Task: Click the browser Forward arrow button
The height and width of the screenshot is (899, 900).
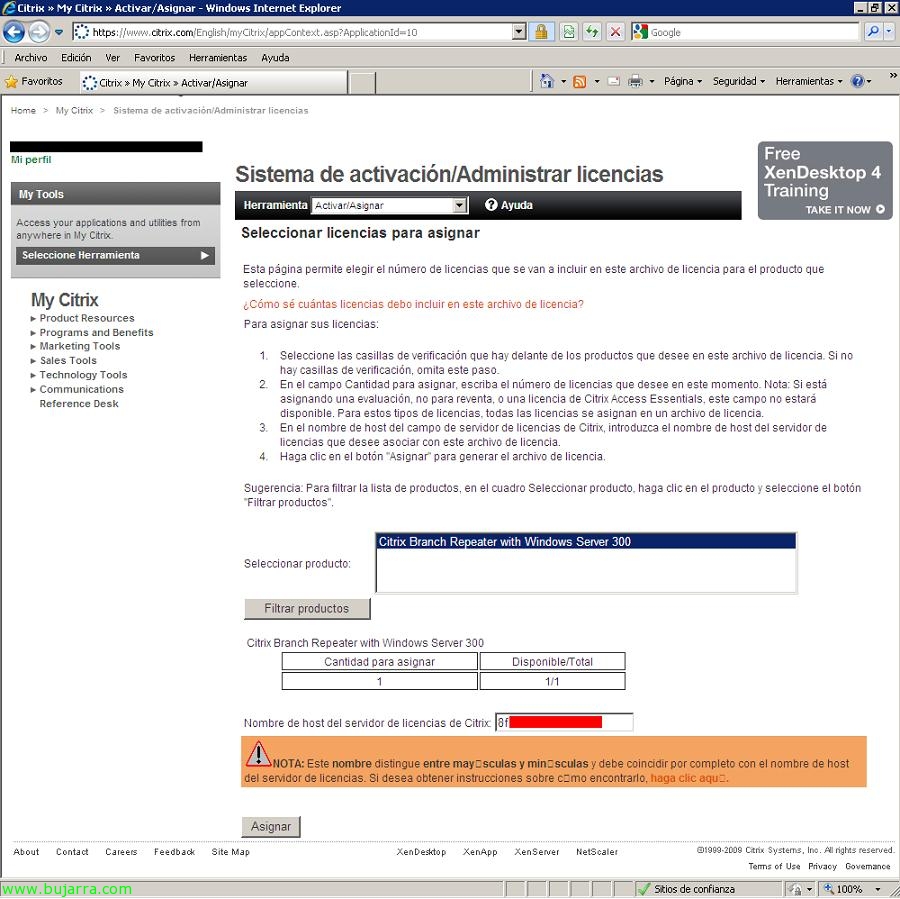Action: pyautogui.click(x=39, y=32)
